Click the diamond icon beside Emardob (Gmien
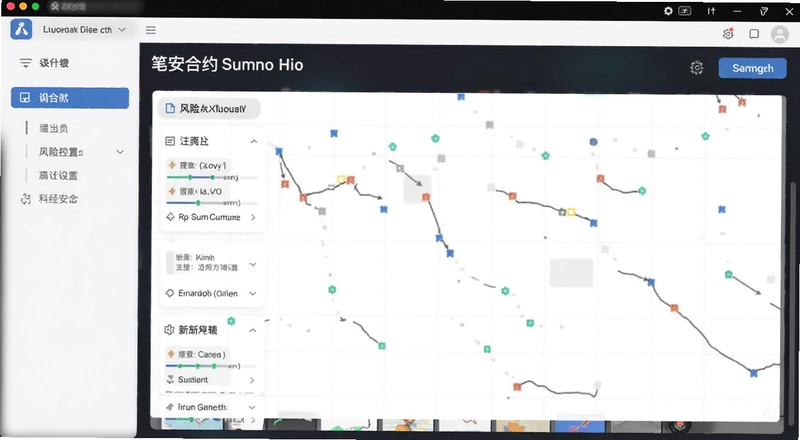 pos(170,293)
